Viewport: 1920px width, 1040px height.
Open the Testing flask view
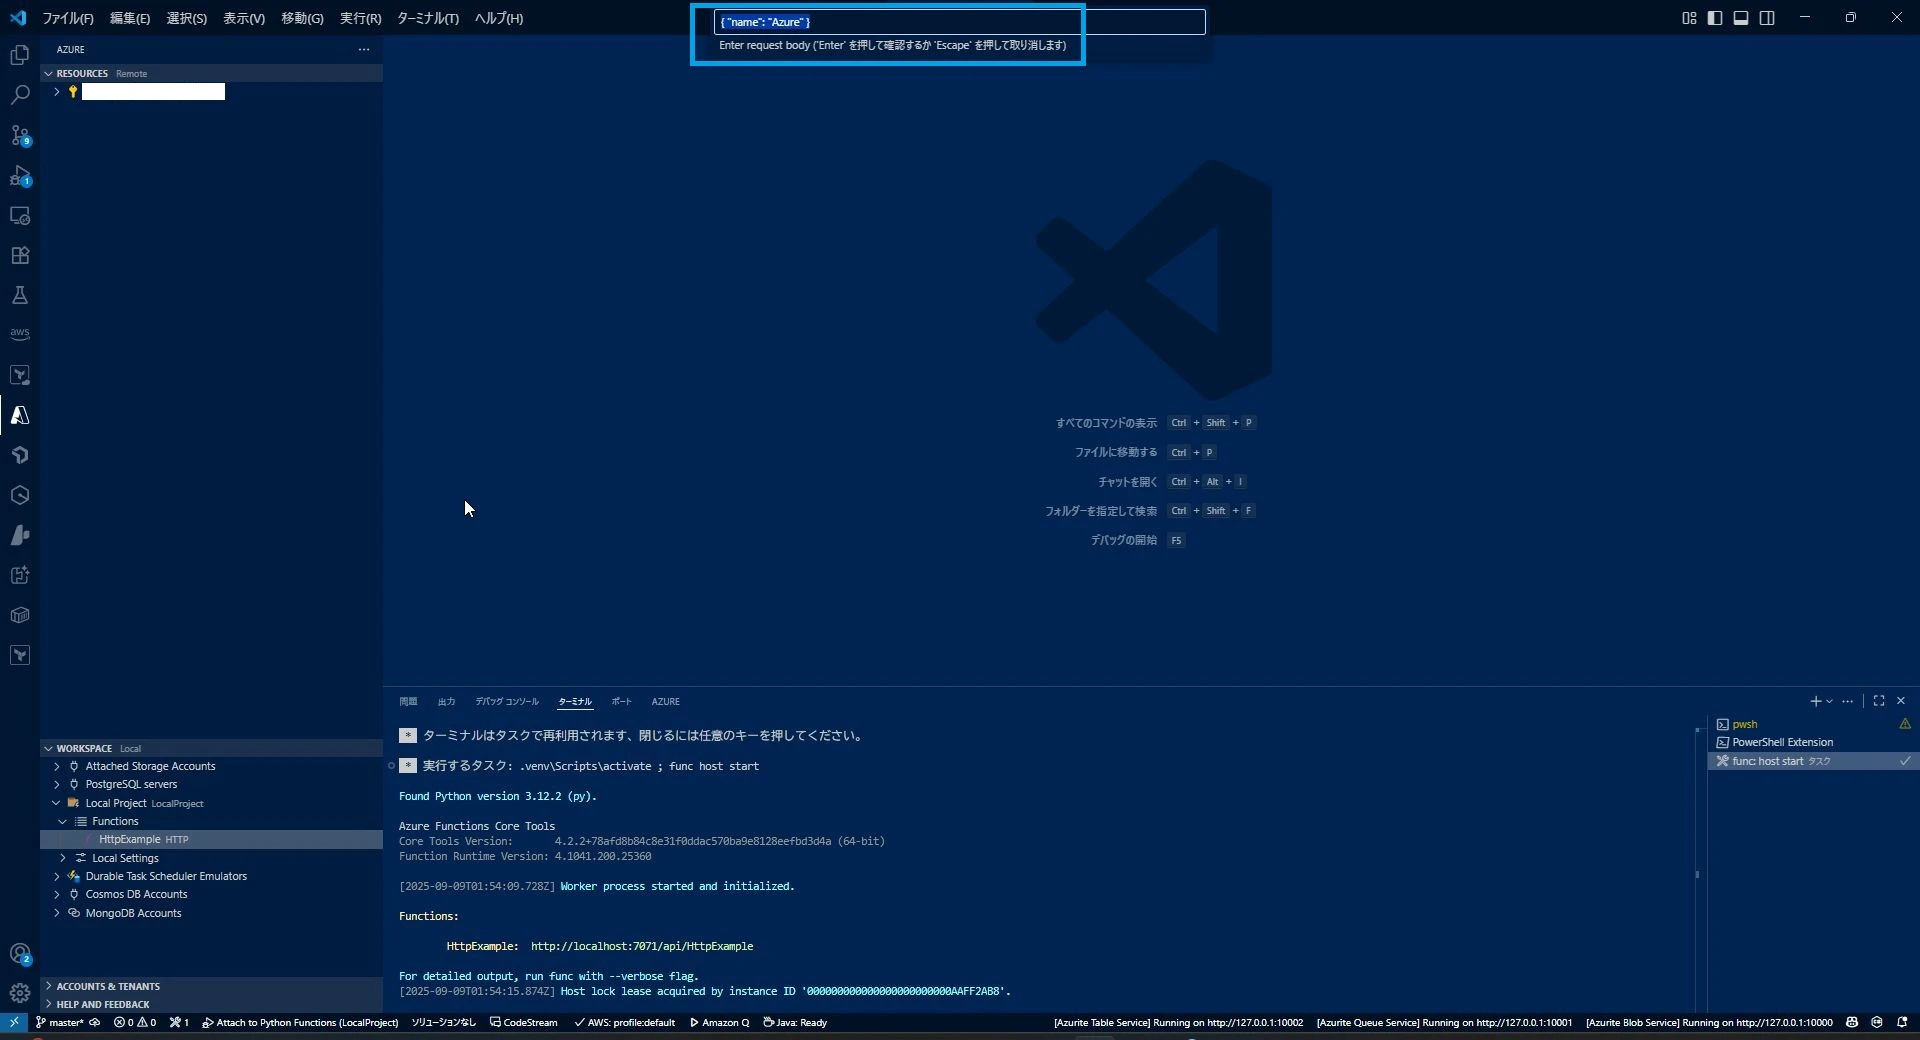[x=20, y=295]
